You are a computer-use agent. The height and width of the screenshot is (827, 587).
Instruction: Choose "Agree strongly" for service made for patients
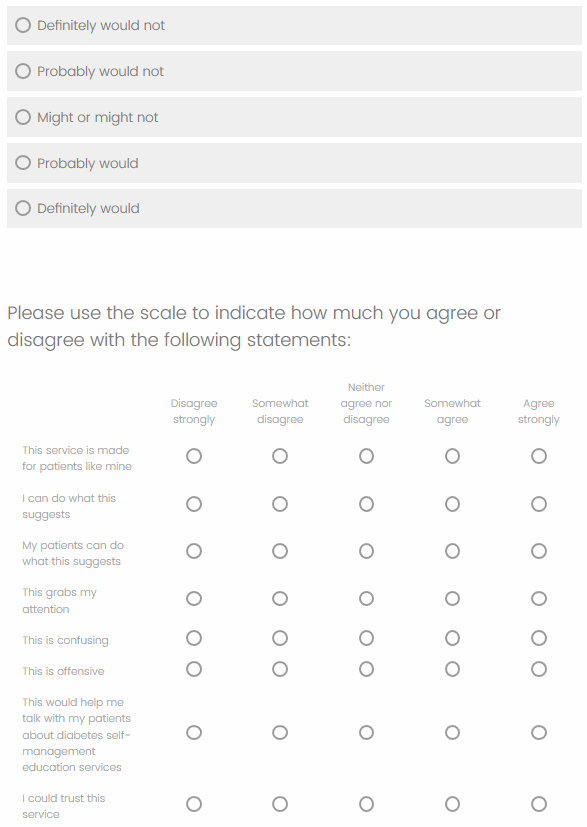click(x=538, y=456)
